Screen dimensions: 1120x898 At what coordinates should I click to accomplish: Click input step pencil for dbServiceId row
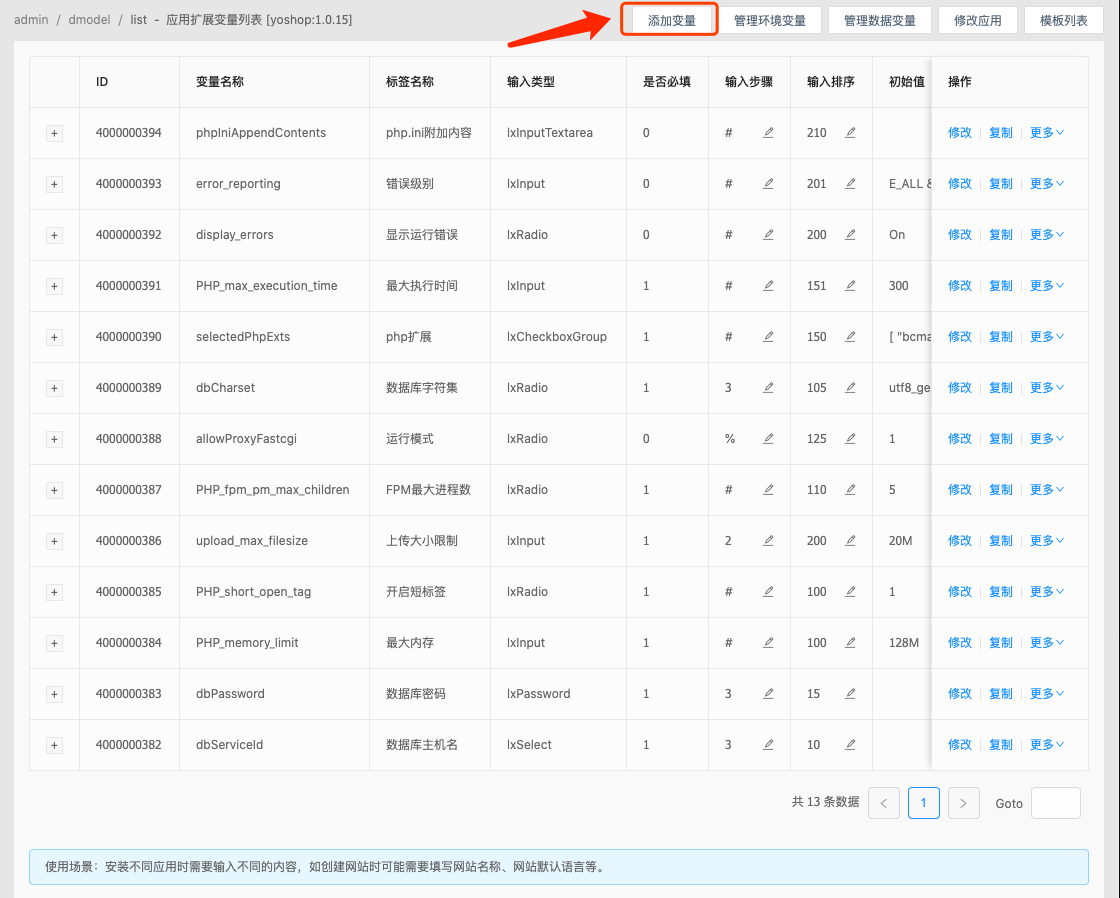click(768, 745)
